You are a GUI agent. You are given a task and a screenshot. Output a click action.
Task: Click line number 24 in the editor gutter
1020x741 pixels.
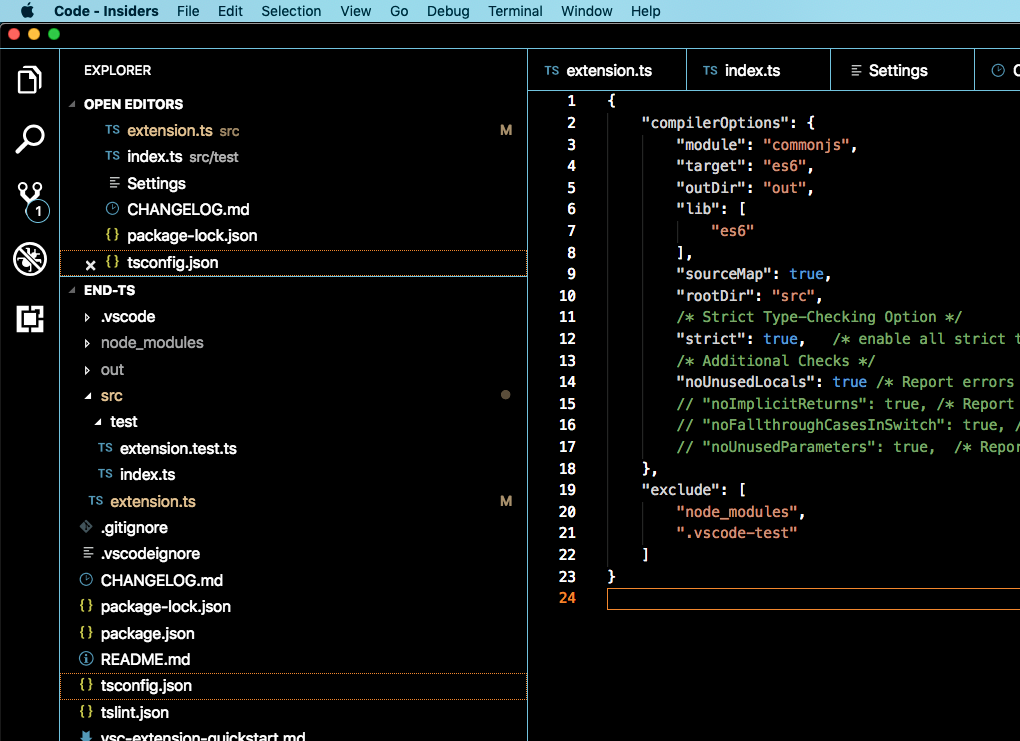point(567,598)
